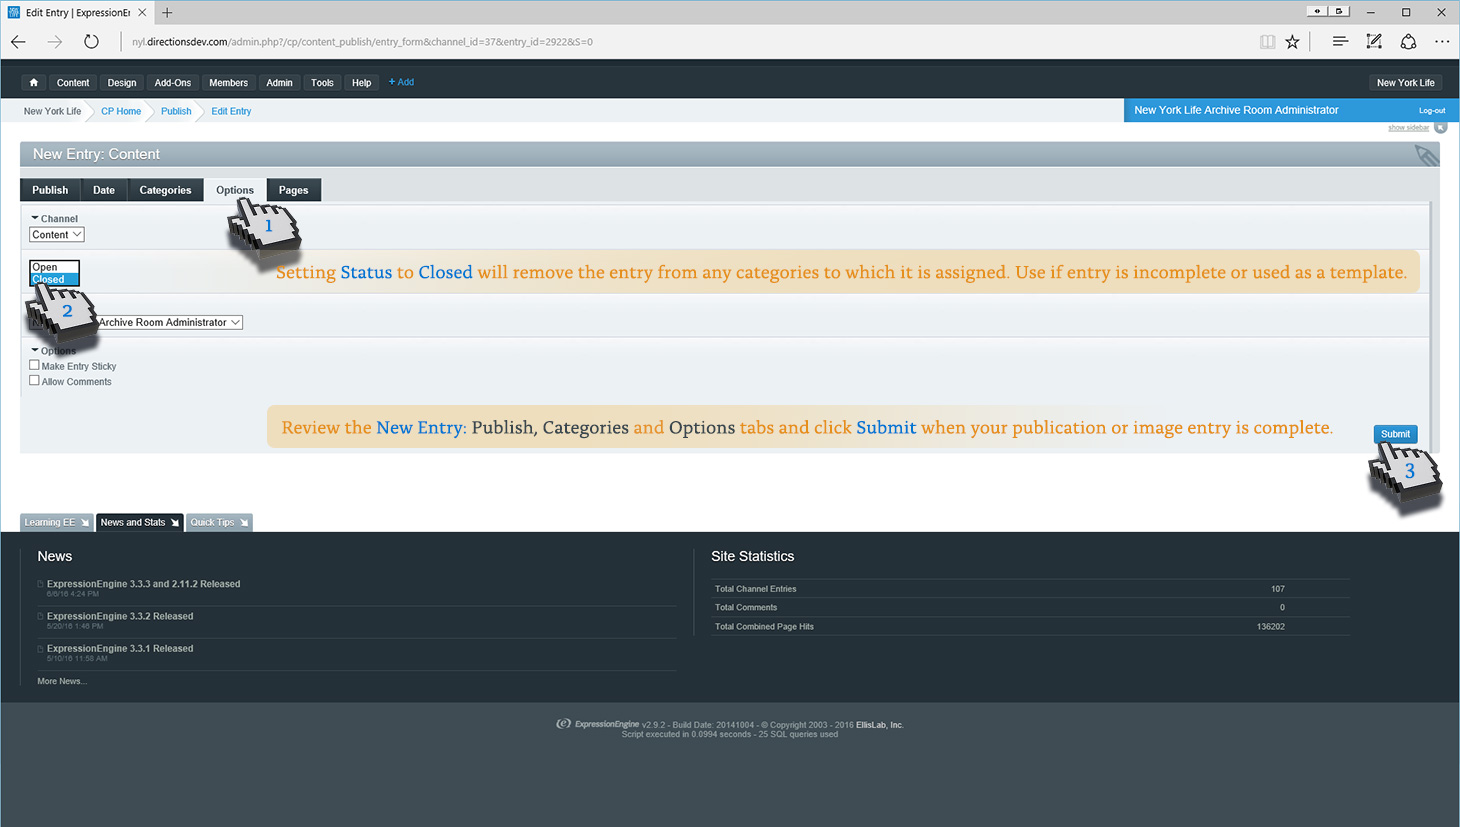Click the home icon in navigation bar
The image size is (1460, 827).
point(34,83)
